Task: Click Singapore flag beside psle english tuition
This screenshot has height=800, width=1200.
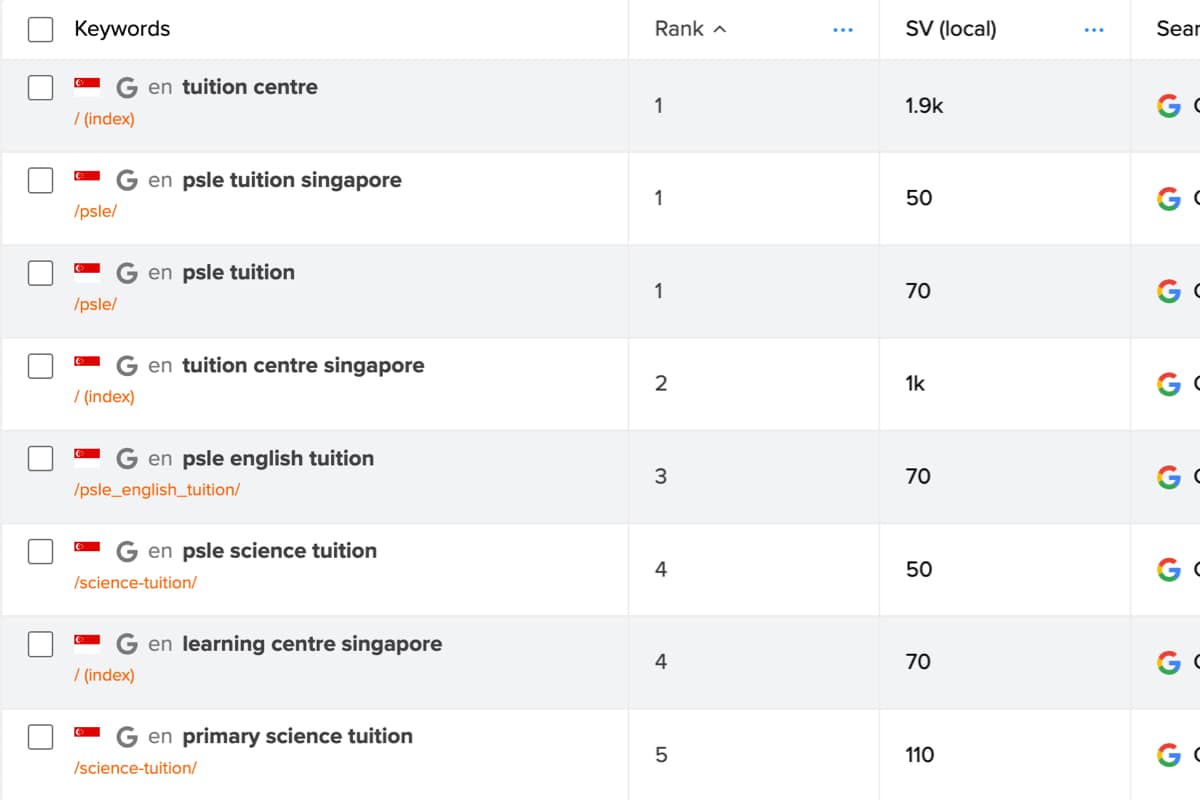Action: 87,458
